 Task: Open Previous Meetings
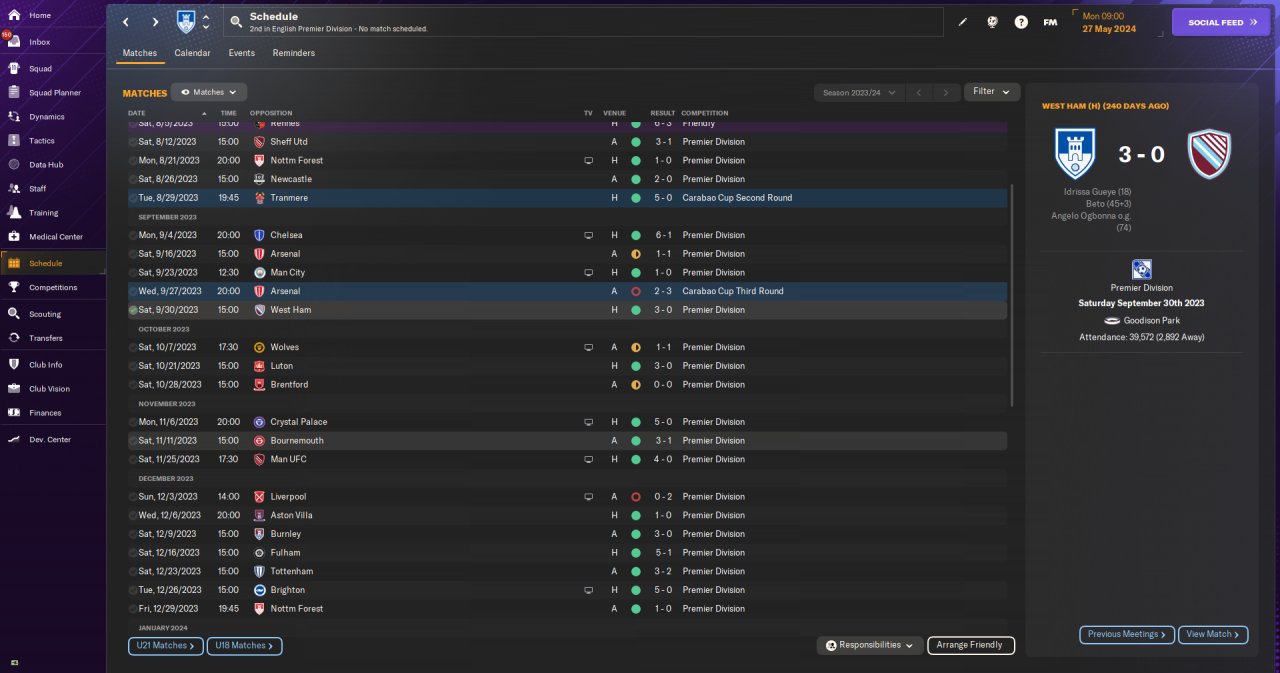tap(1127, 634)
